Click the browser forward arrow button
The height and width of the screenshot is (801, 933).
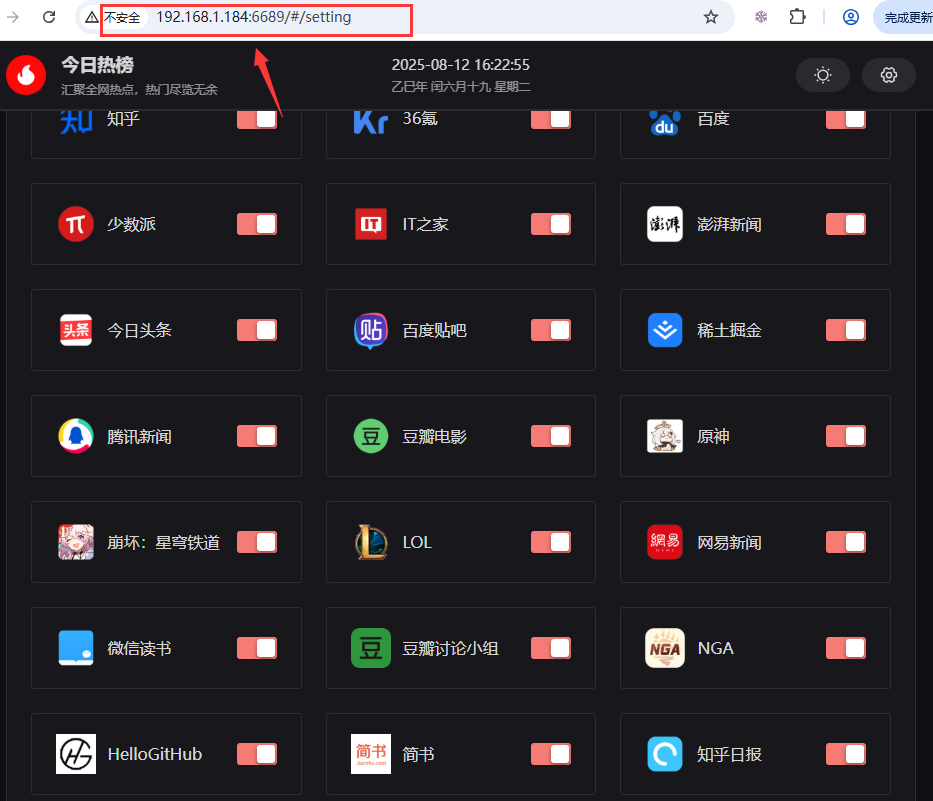(x=13, y=17)
